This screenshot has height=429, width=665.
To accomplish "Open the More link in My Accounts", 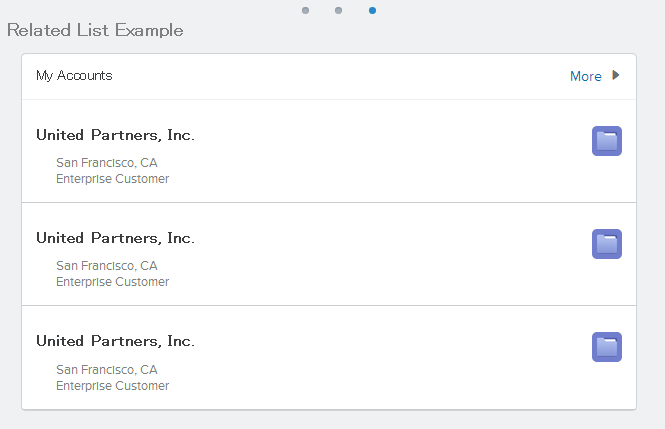I will point(586,76).
